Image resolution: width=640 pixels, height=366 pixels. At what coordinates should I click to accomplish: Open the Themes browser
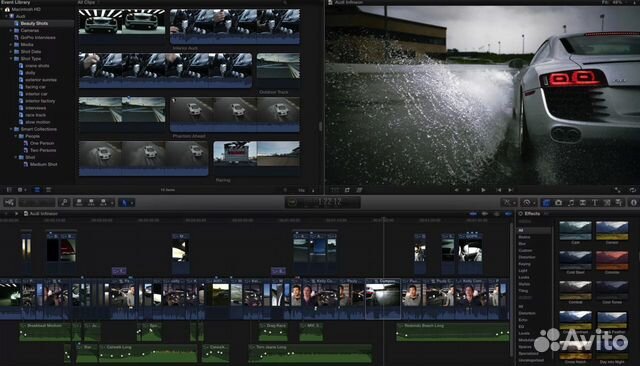(x=619, y=202)
